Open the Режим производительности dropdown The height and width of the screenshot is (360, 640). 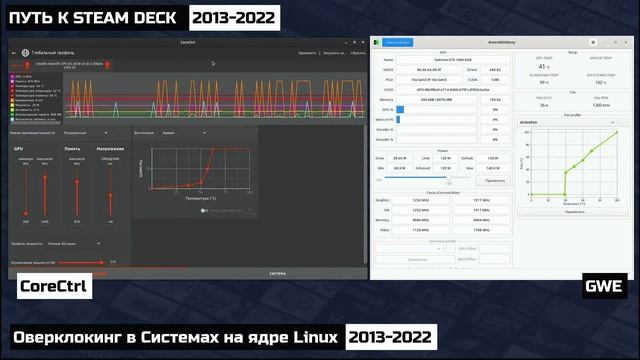[86, 133]
